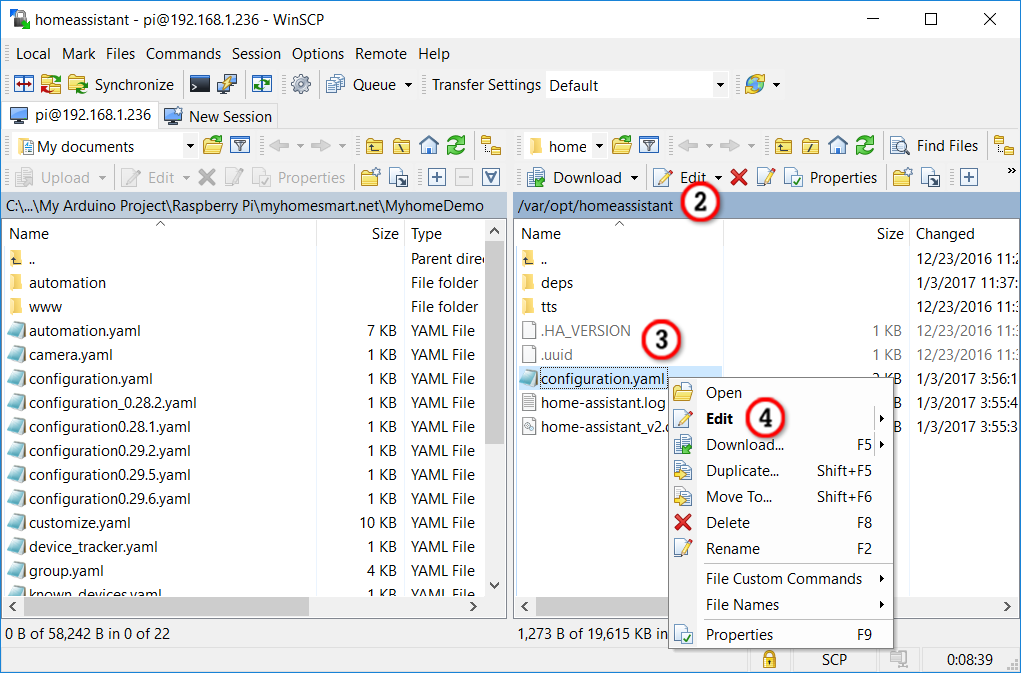Click the Compare Directories toolbar icon
Viewport: 1021px width, 673px height.
[24, 85]
